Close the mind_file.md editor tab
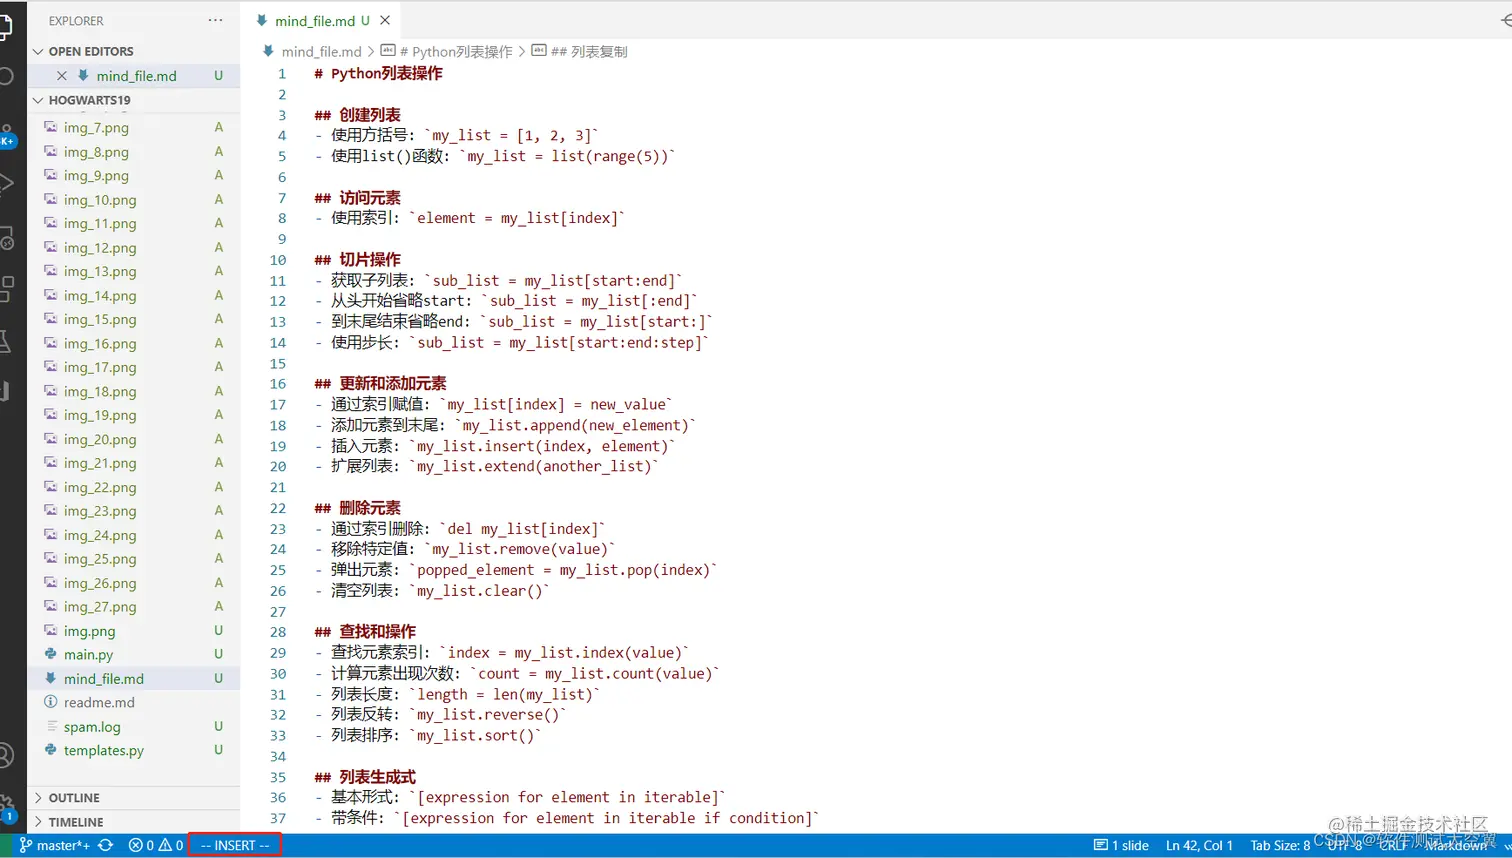The width and height of the screenshot is (1512, 858). (385, 20)
